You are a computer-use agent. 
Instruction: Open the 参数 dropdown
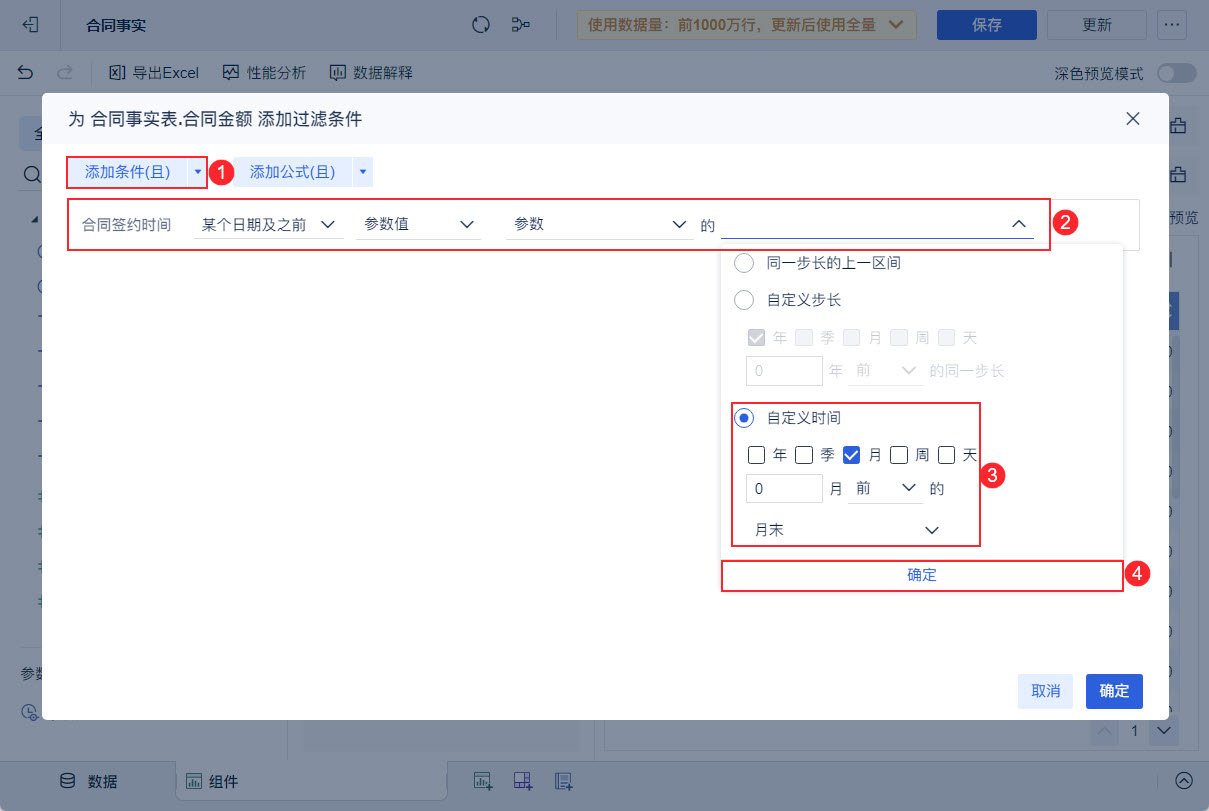tap(599, 224)
